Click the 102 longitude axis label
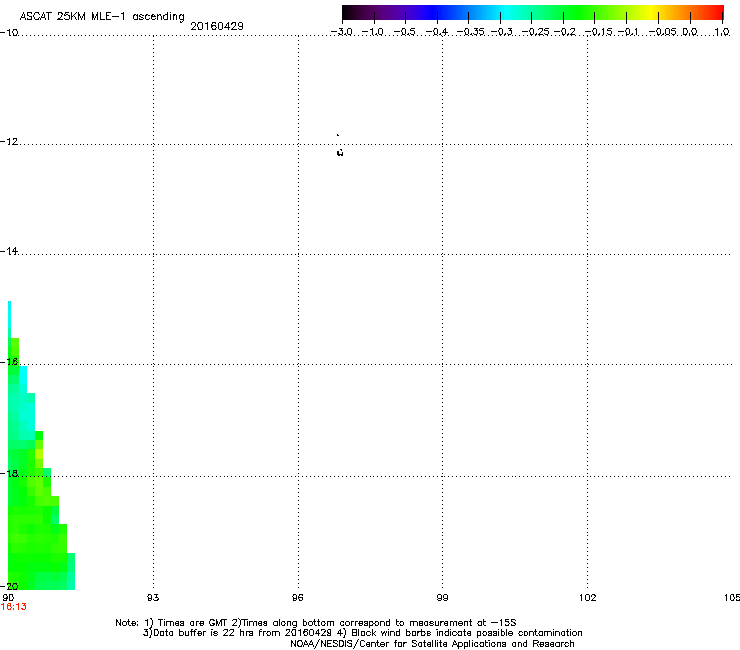740x650 pixels. (x=588, y=598)
